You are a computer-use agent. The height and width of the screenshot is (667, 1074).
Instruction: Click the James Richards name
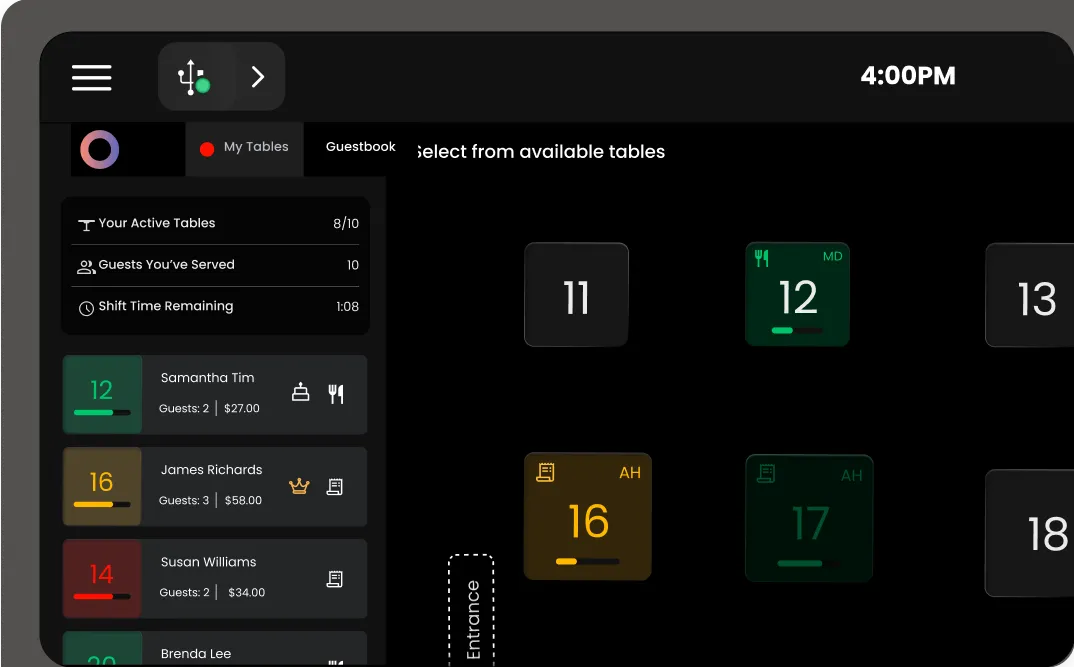(212, 470)
